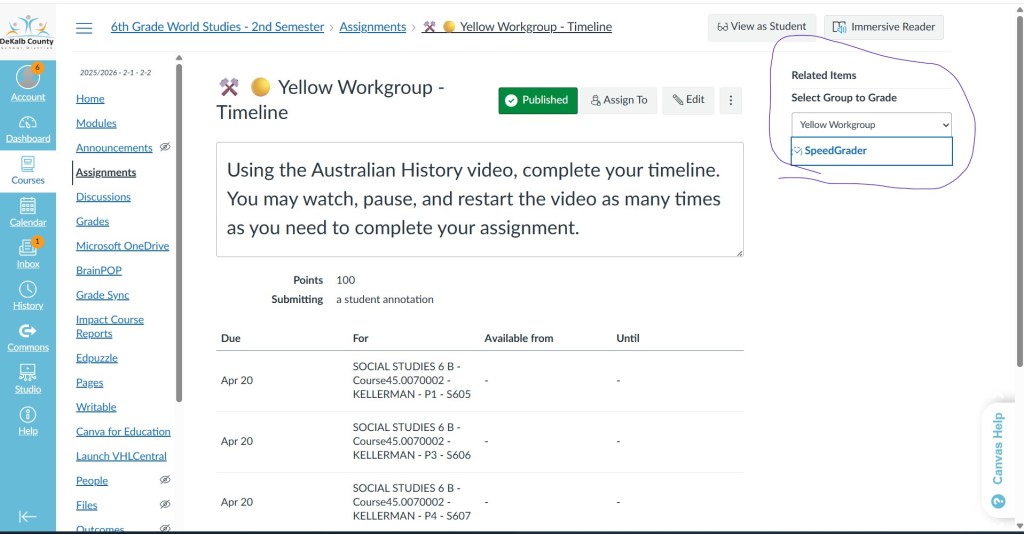This screenshot has height=534, width=1024.
Task: Toggle the hamburger course menu icon
Action: point(84,28)
